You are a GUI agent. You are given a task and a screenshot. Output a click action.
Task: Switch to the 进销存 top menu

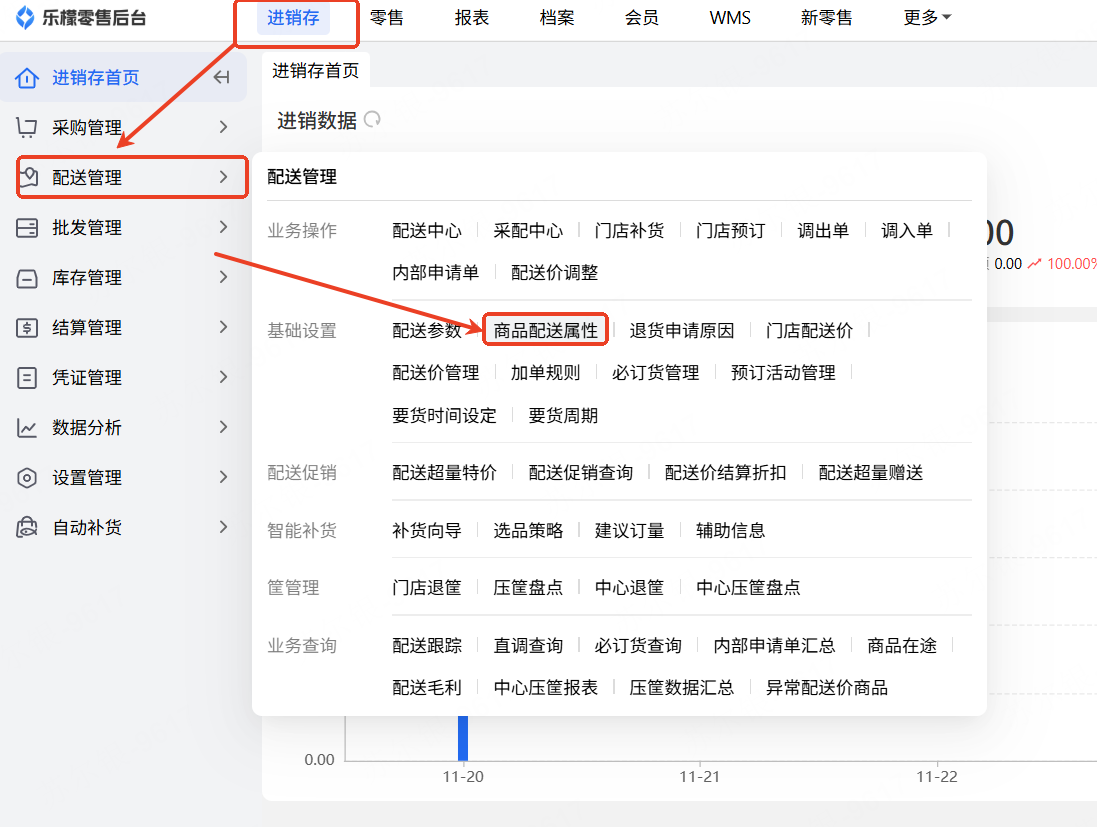pyautogui.click(x=293, y=17)
